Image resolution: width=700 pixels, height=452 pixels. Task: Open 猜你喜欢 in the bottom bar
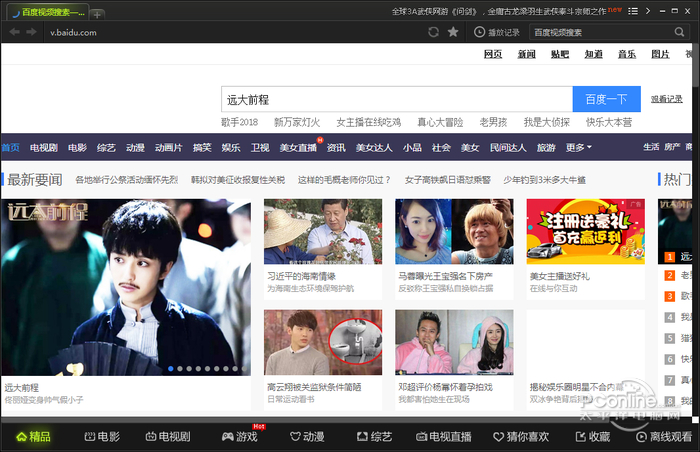click(521, 436)
